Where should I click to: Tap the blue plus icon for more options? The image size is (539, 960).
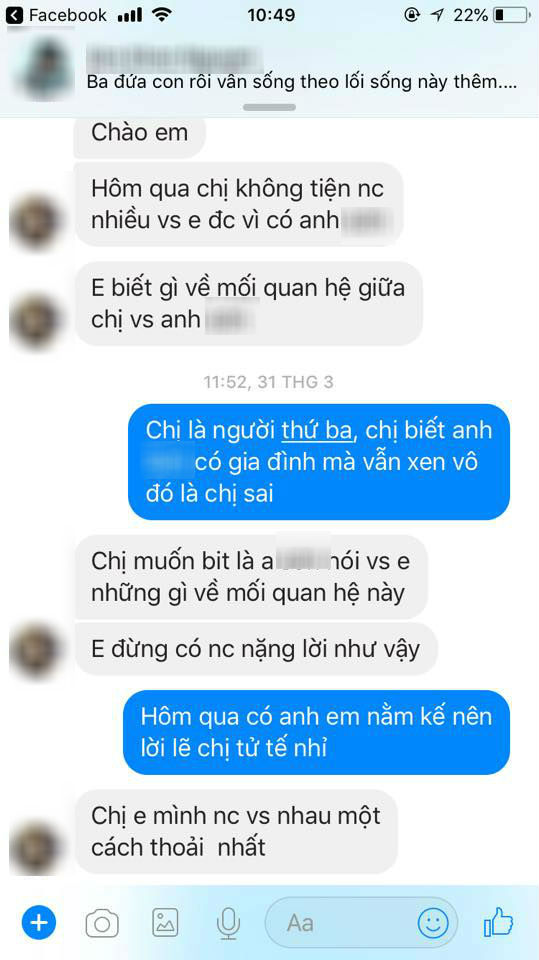(x=39, y=921)
